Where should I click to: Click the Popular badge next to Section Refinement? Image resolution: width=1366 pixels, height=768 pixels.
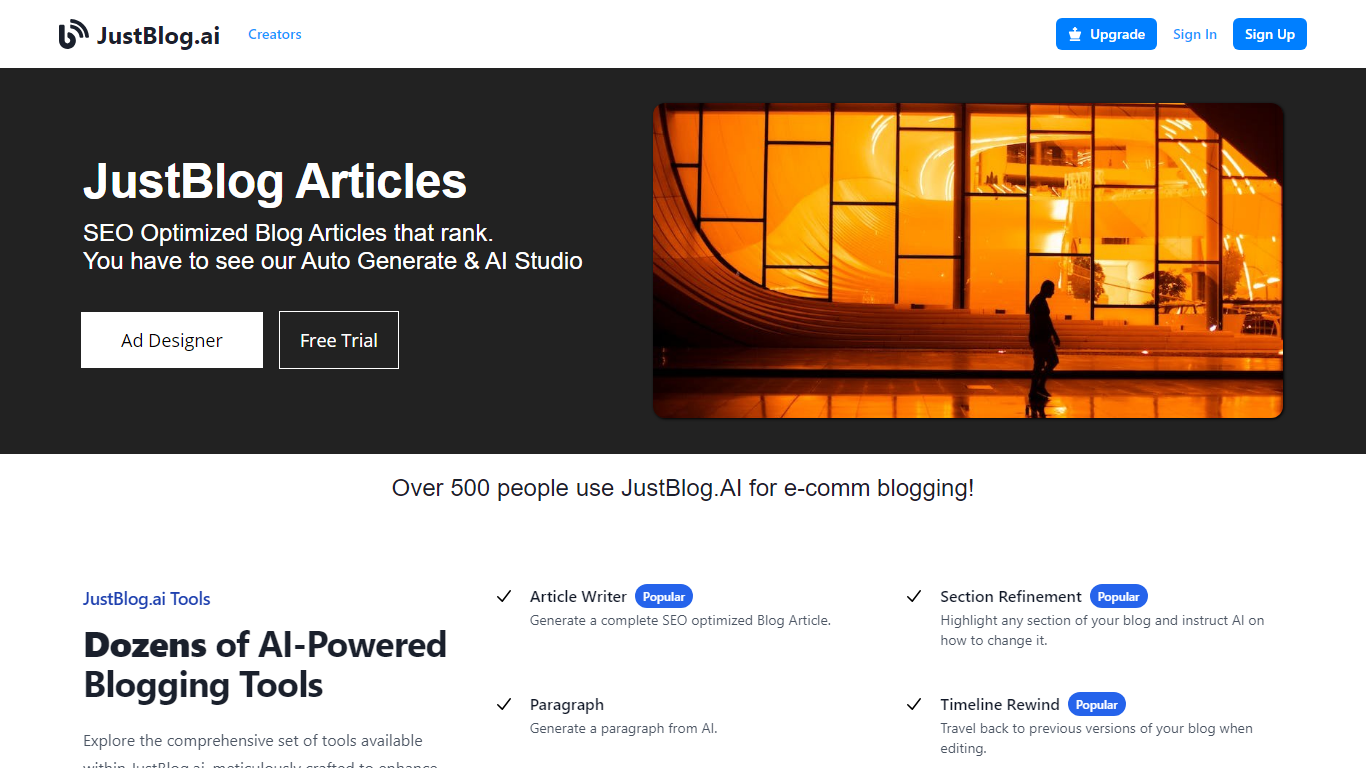coord(1118,597)
